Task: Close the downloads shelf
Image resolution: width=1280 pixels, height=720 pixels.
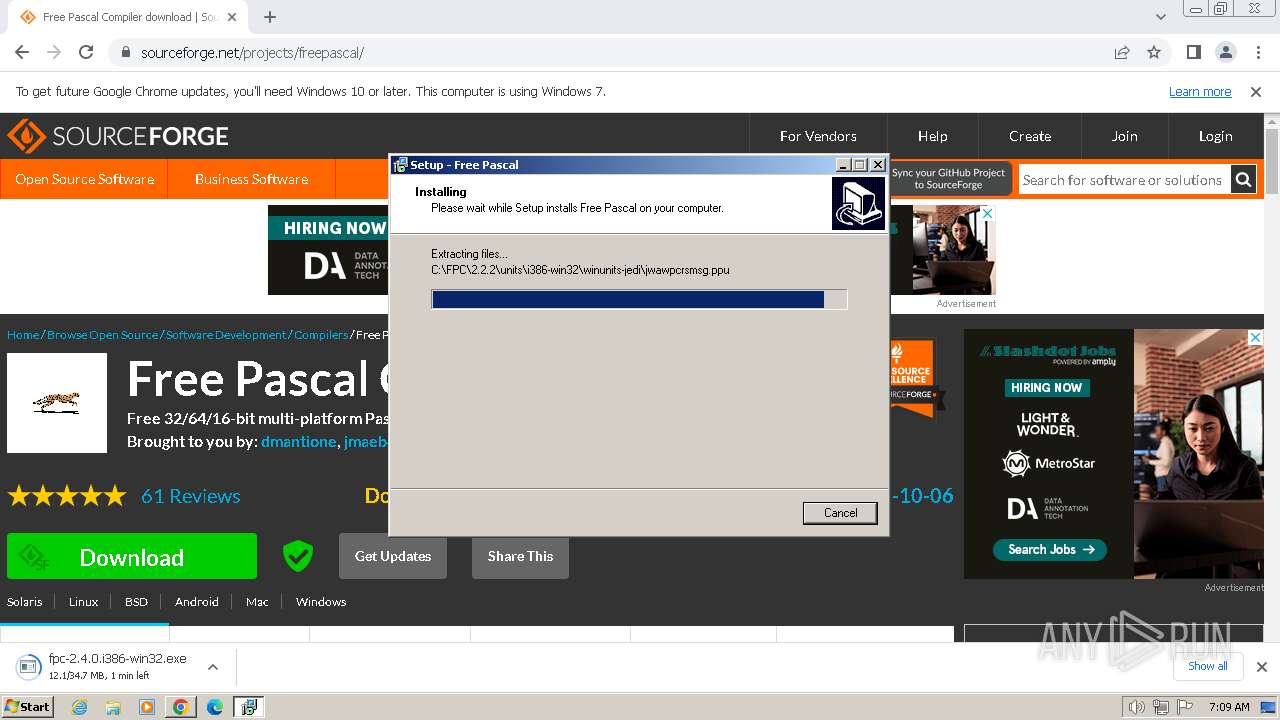Action: point(1261,667)
